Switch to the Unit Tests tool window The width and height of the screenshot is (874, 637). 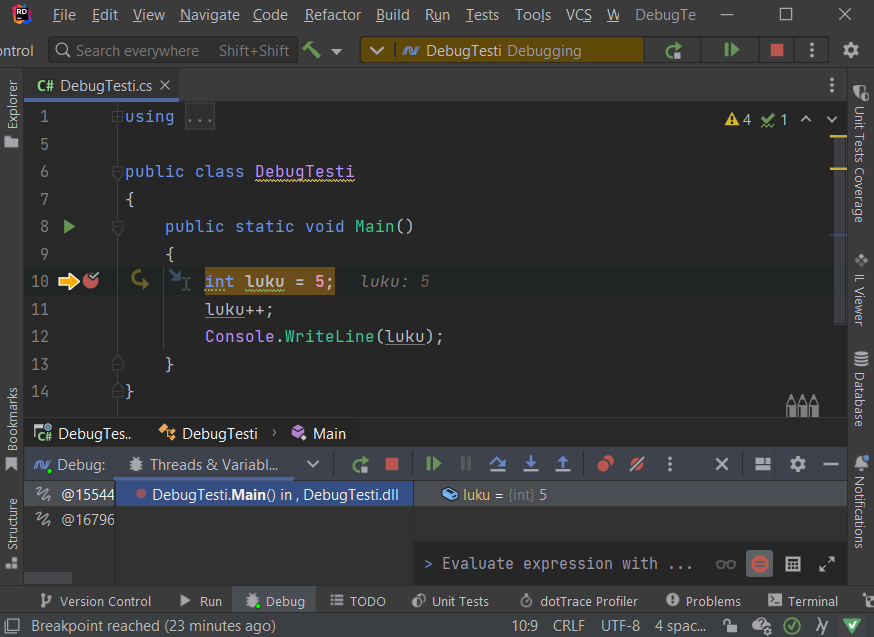pyautogui.click(x=450, y=601)
